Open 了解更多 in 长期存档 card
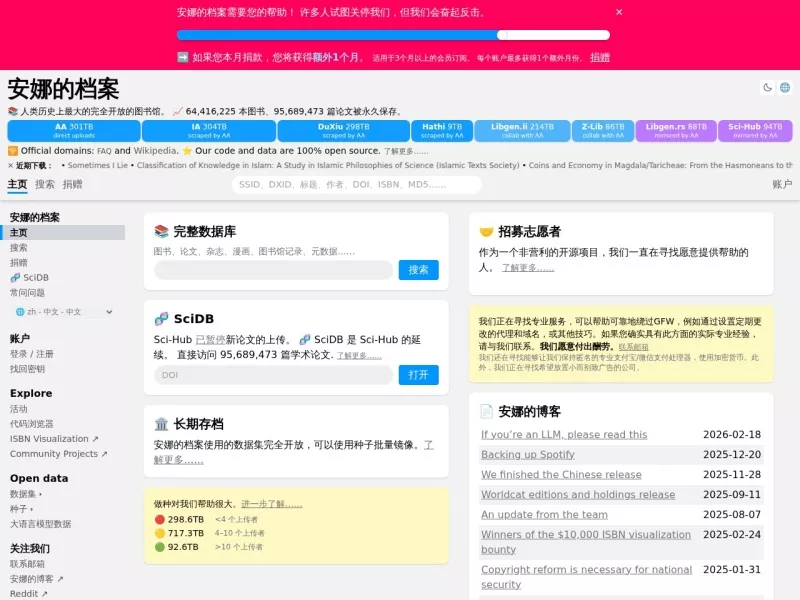800x600 pixels. (x=293, y=453)
